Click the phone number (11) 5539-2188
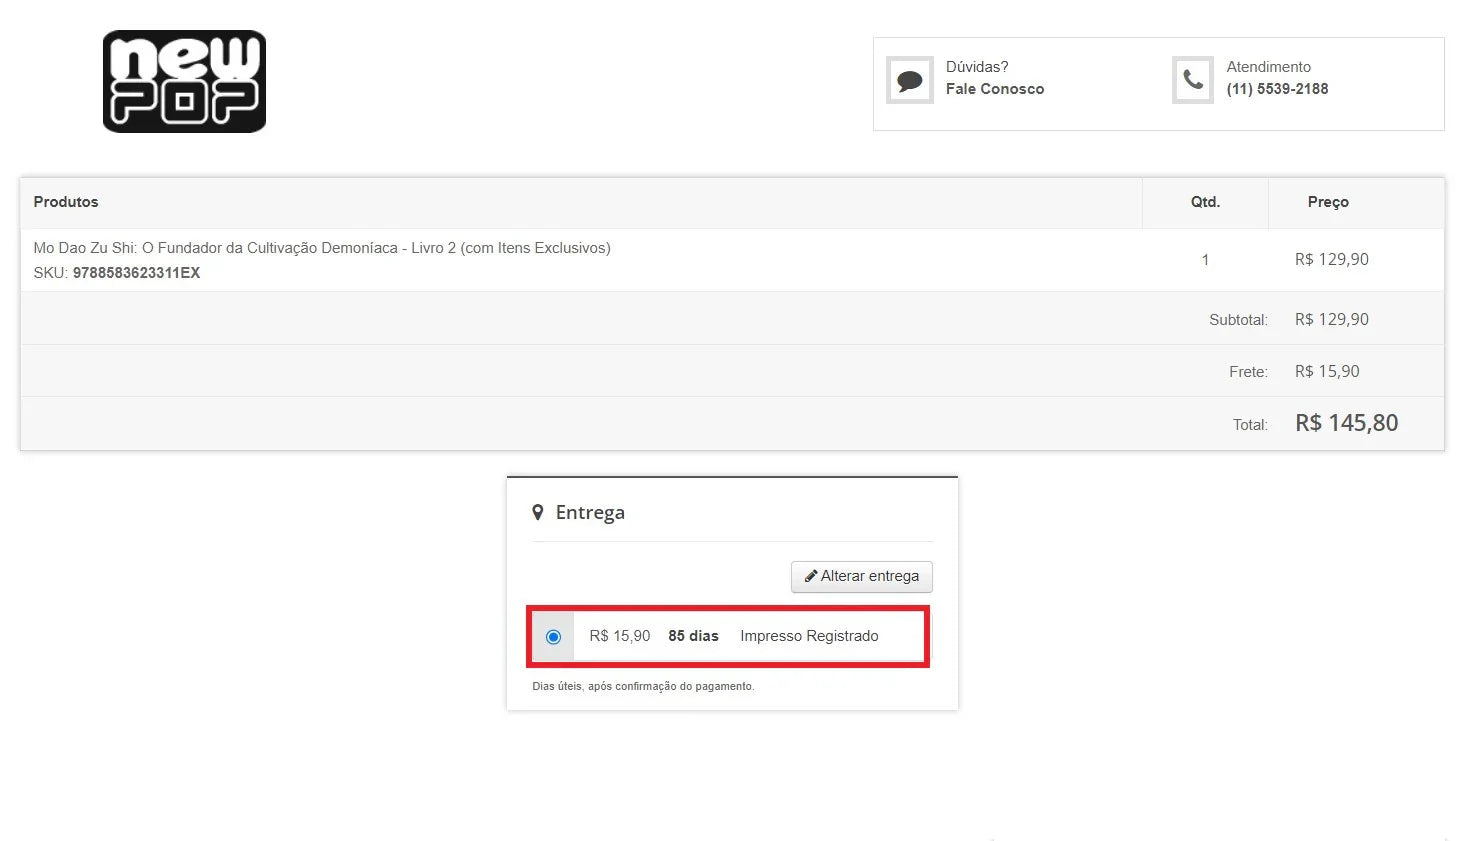Screen dimensions: 1465x841 1277,89
